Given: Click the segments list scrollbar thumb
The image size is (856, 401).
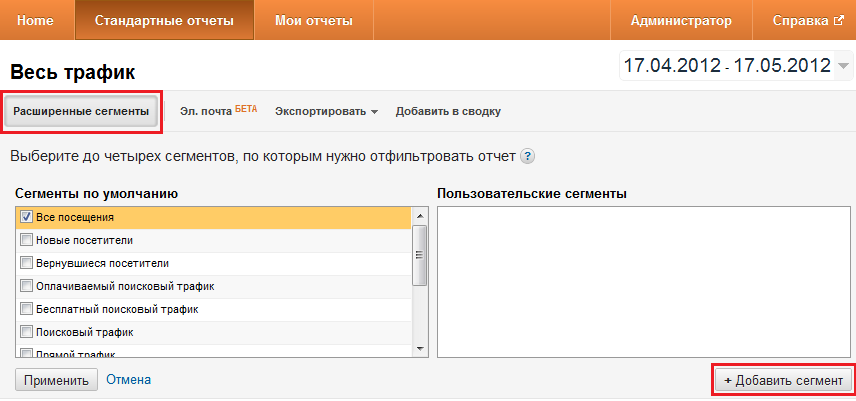Looking at the screenshot, I should click(x=420, y=255).
